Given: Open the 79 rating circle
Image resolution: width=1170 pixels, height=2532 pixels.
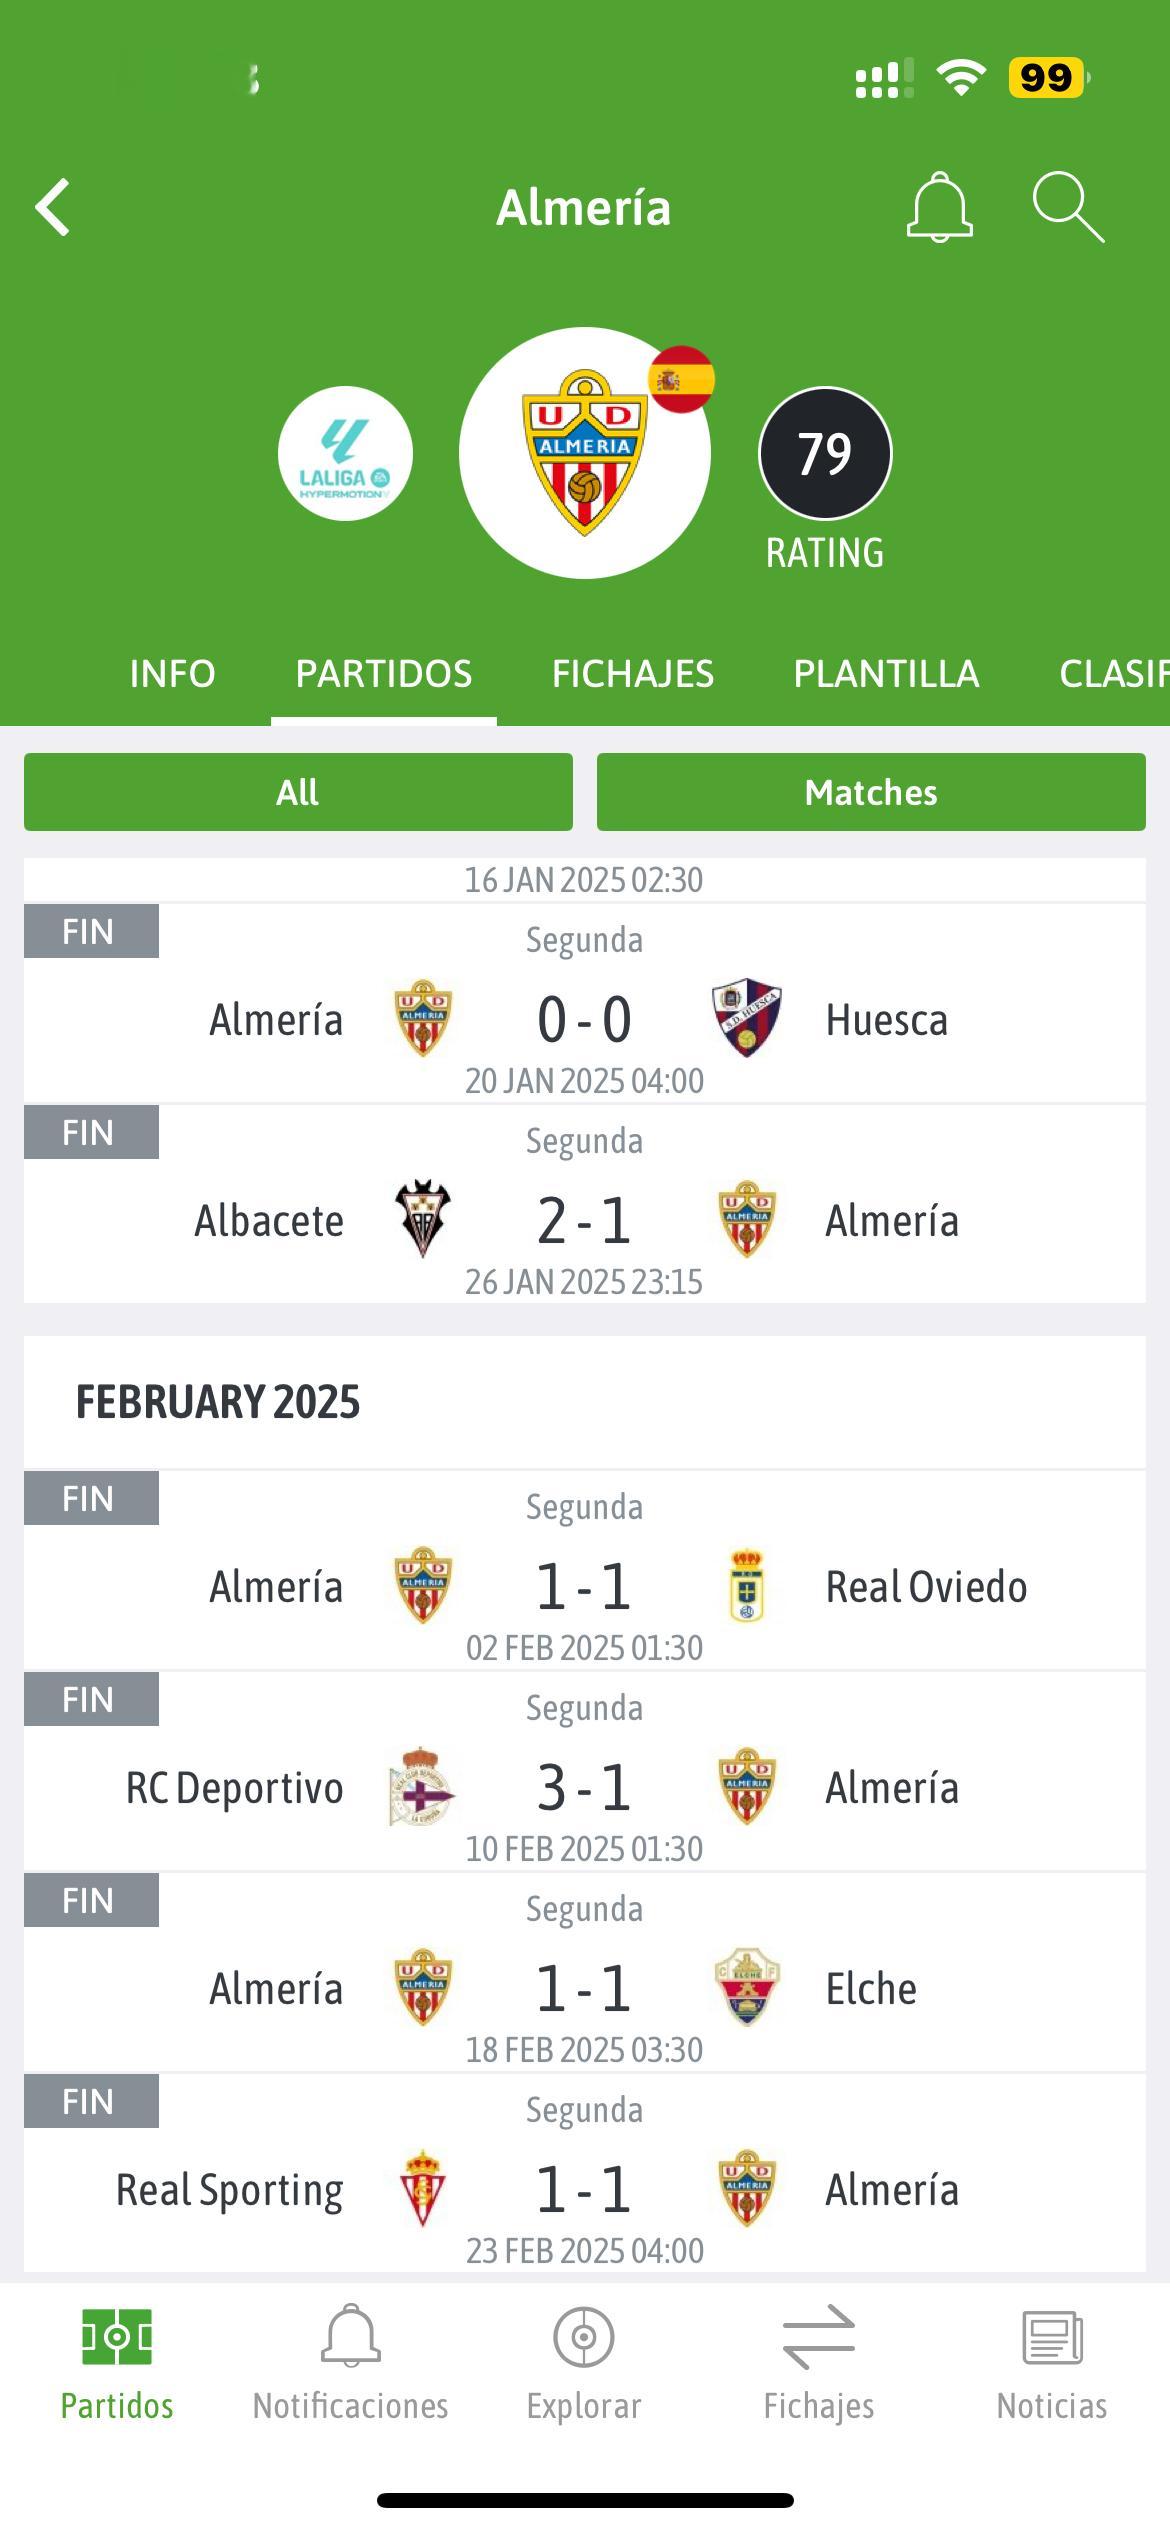Looking at the screenshot, I should 825,453.
